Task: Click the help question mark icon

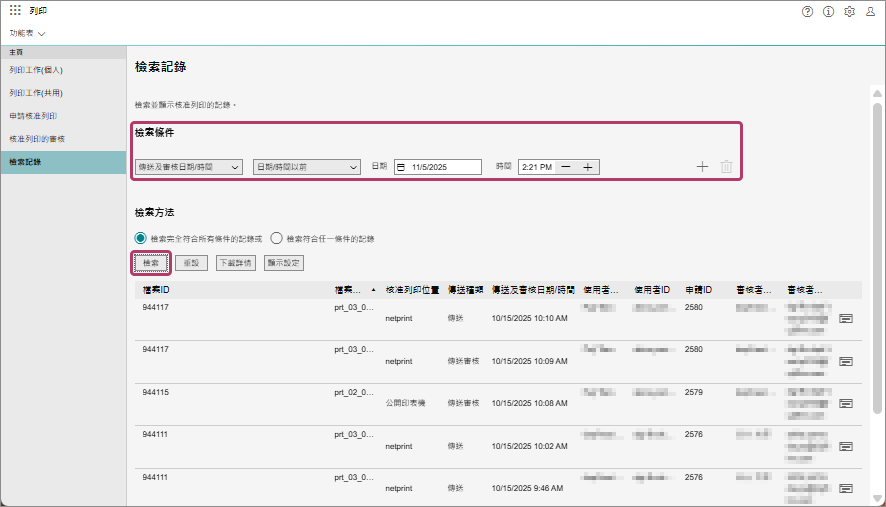Action: tap(808, 11)
